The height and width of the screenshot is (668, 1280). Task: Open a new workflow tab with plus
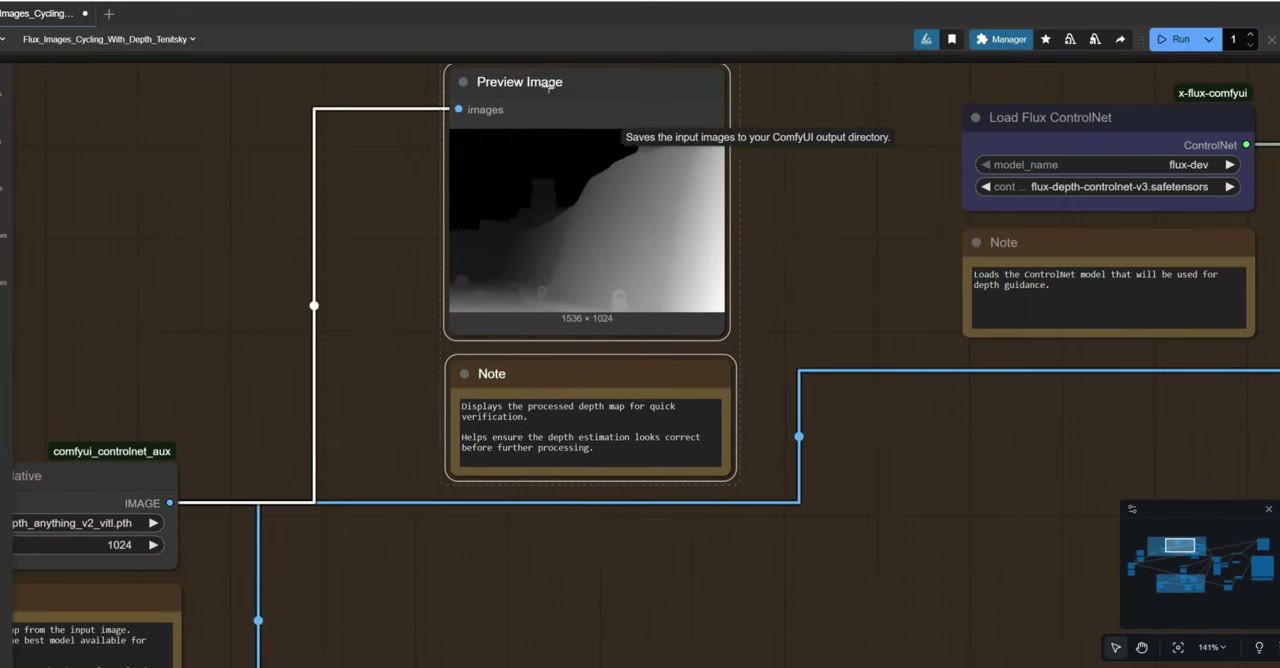(109, 14)
